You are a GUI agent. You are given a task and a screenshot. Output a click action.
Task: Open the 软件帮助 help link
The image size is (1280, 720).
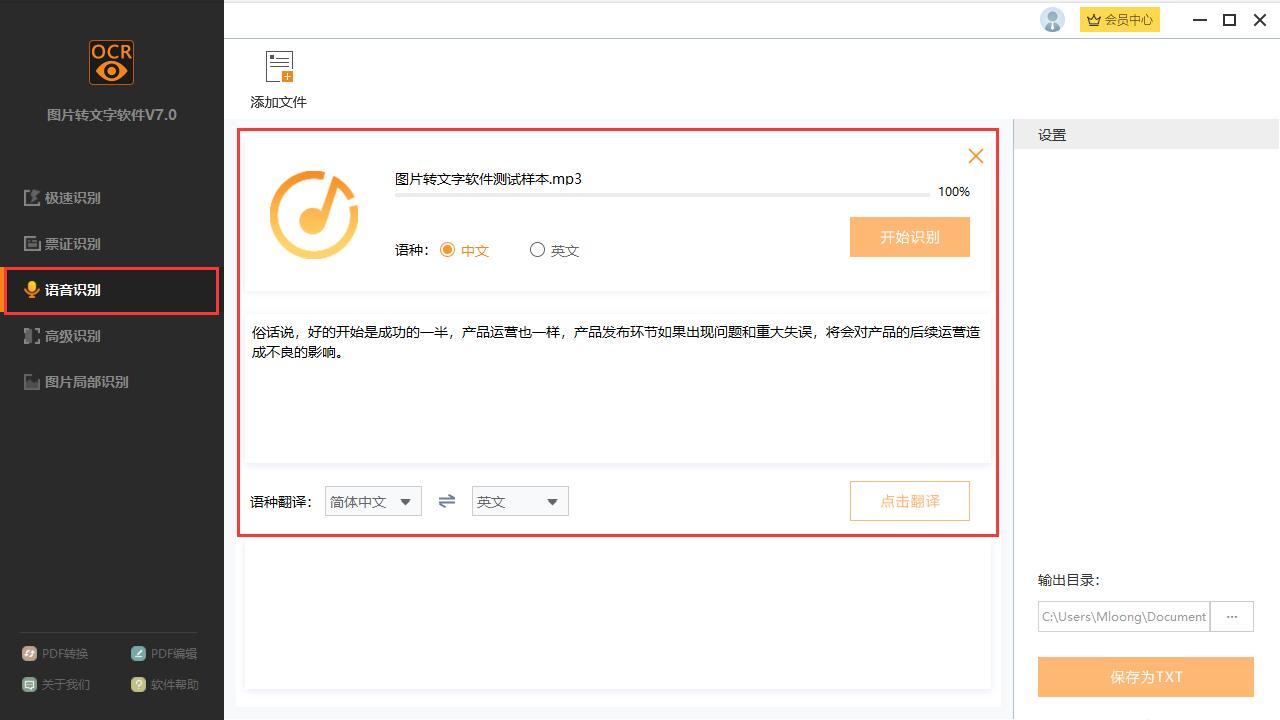(x=165, y=685)
